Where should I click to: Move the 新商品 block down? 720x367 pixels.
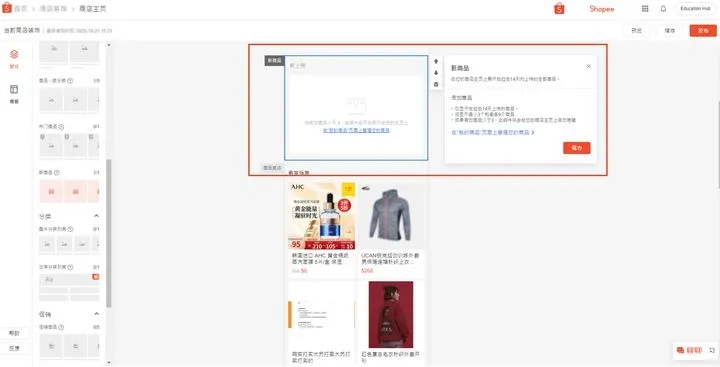coord(436,73)
